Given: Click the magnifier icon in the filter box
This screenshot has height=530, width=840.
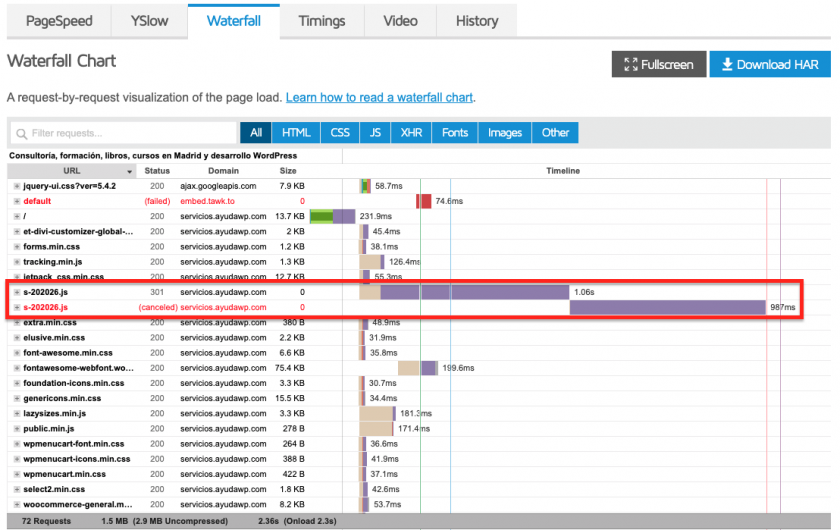Looking at the screenshot, I should [x=21, y=133].
